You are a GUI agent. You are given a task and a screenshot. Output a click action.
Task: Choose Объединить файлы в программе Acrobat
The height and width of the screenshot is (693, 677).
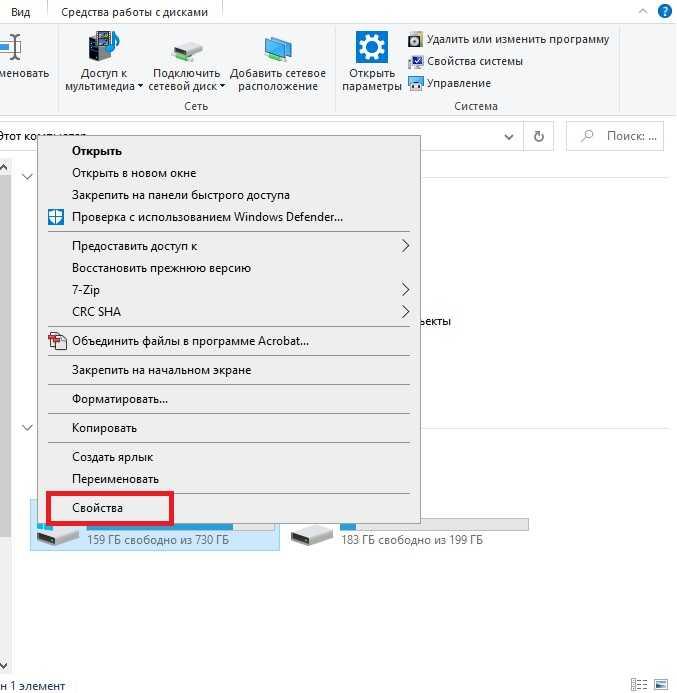click(229, 341)
